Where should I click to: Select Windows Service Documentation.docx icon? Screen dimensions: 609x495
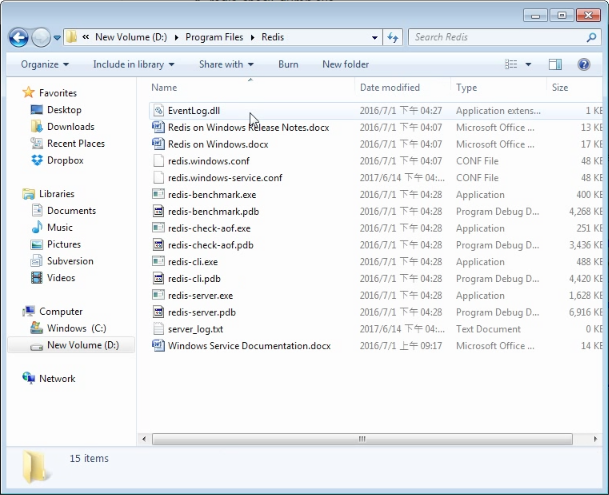coord(158,346)
